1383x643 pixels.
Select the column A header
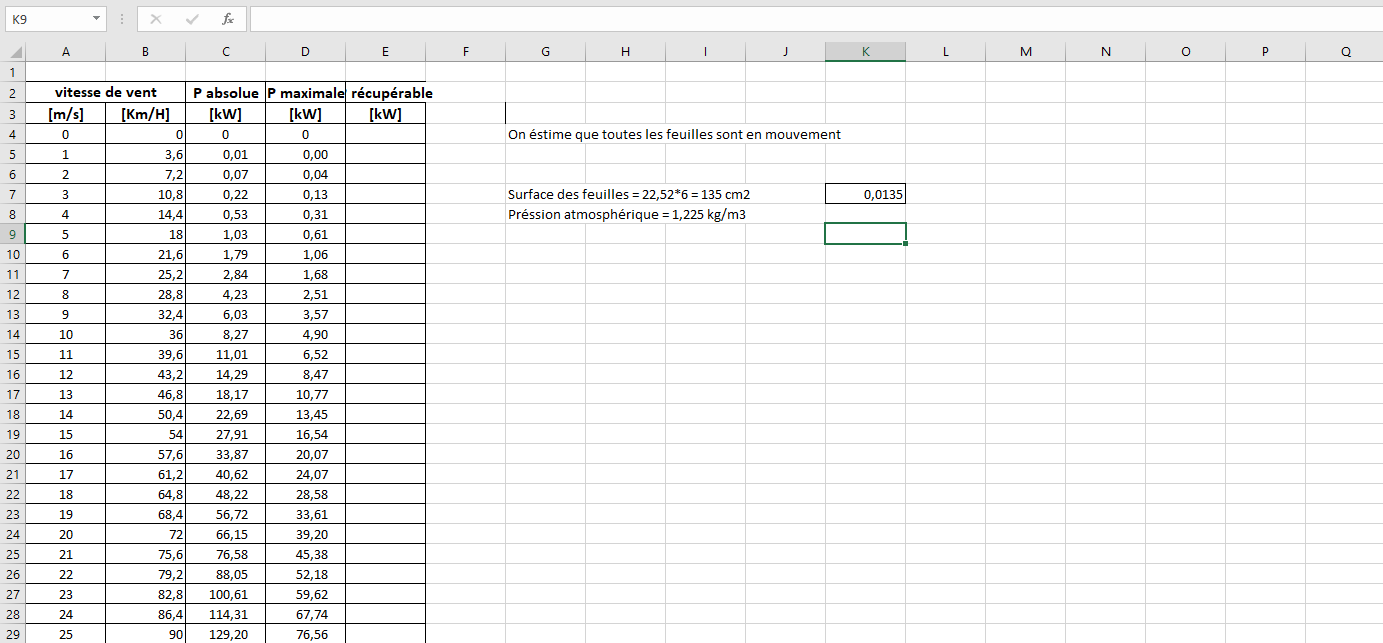(x=65, y=52)
